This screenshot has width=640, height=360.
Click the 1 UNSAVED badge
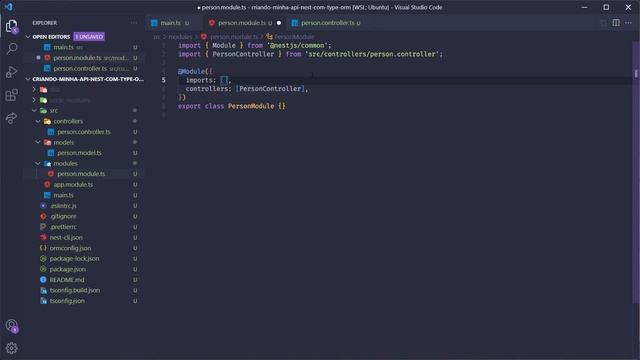89,37
